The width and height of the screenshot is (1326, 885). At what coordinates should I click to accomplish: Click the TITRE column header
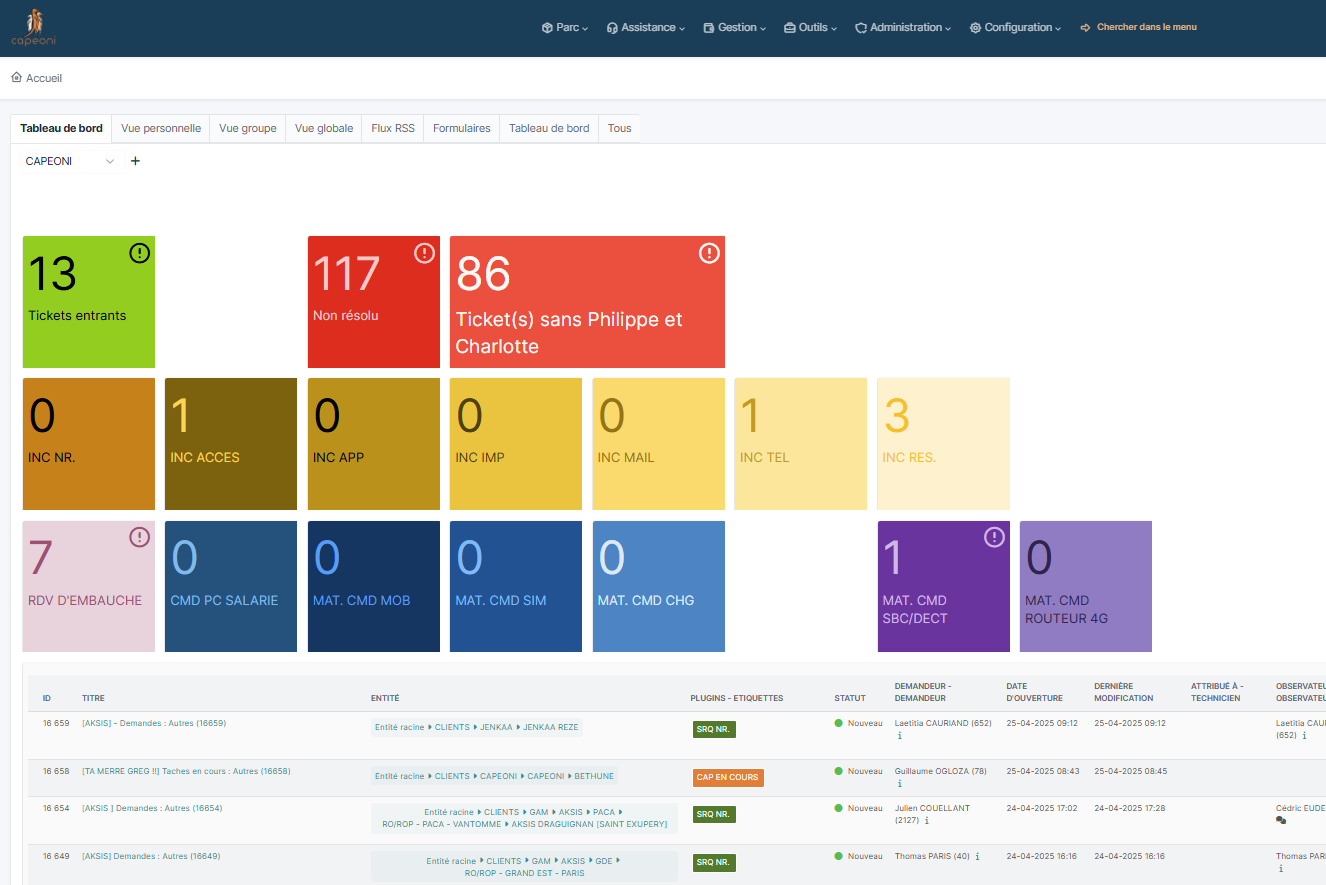coord(93,698)
